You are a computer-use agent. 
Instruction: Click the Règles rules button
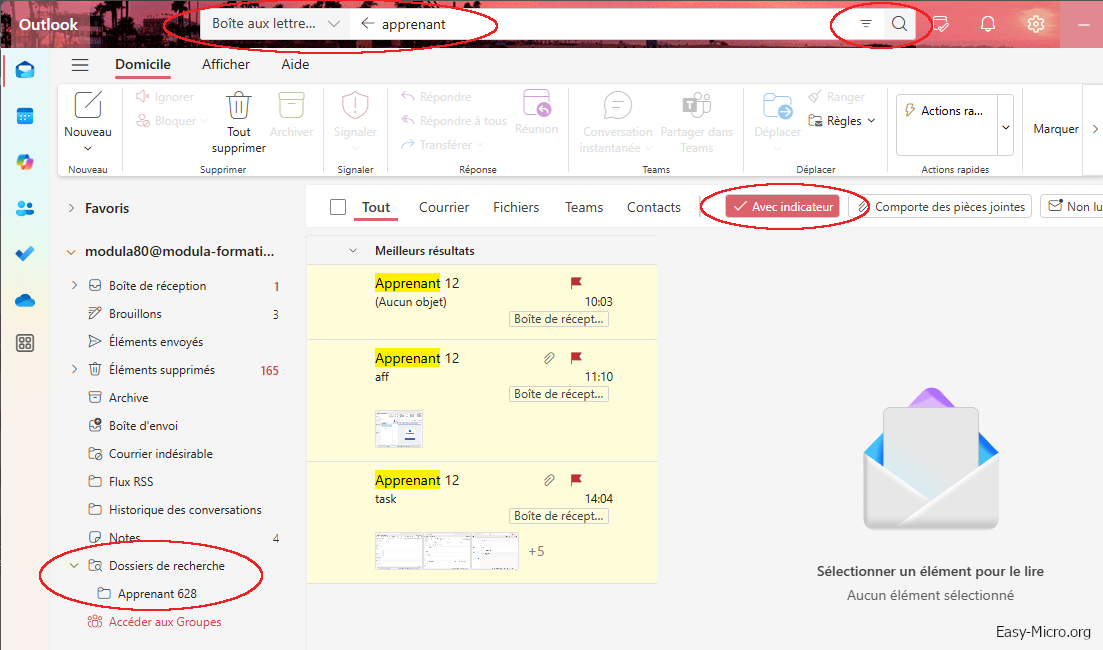pyautogui.click(x=842, y=121)
